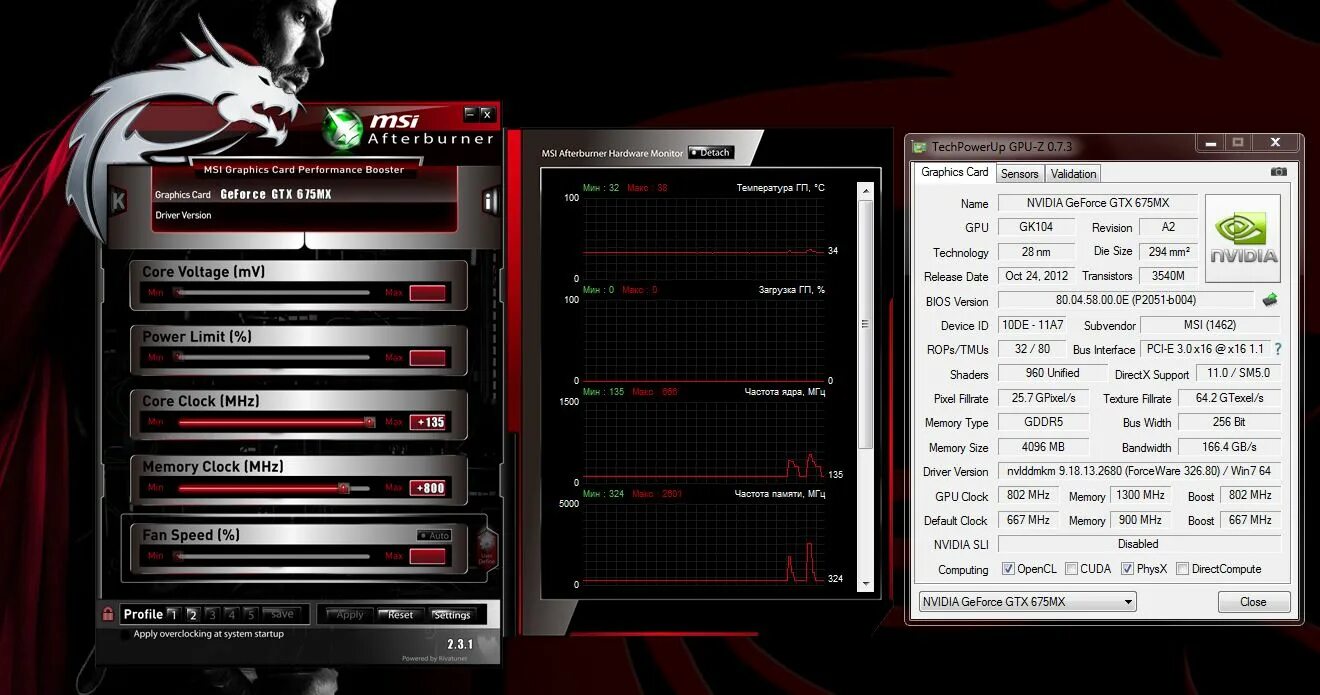Minimize the MSI Afterburner window
The image size is (1320, 695).
tap(471, 114)
